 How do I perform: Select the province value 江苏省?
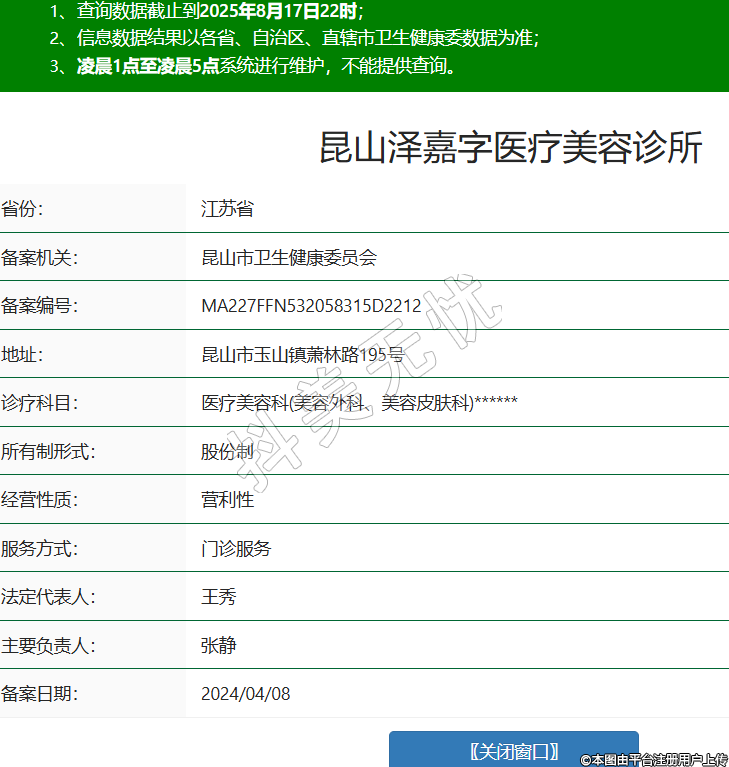(x=227, y=209)
